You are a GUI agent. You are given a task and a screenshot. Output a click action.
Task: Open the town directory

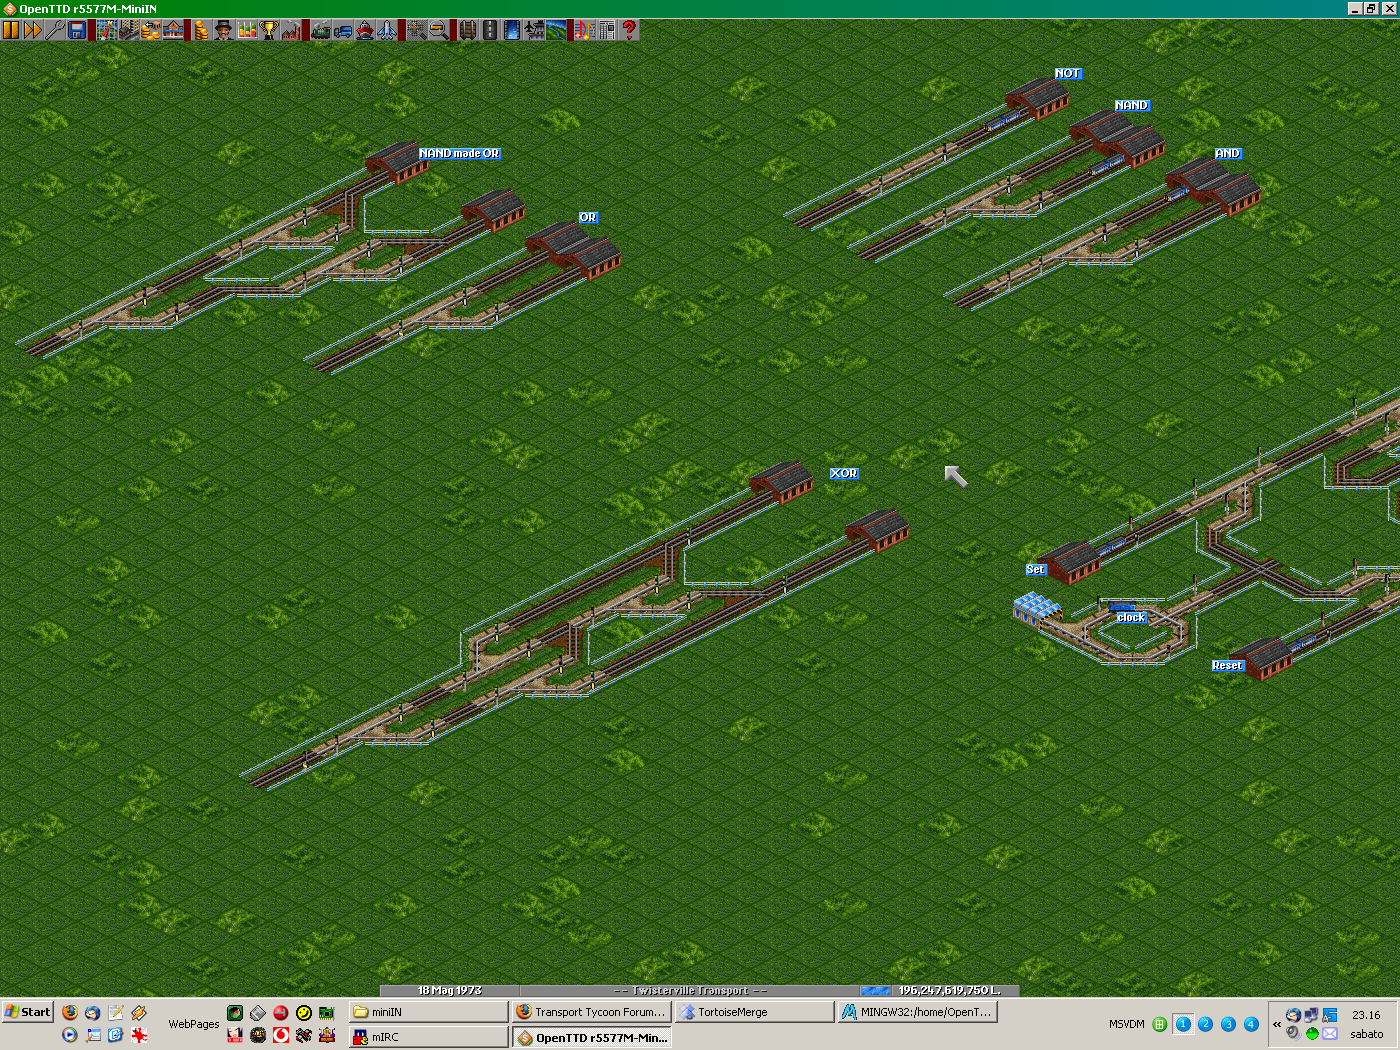129,30
